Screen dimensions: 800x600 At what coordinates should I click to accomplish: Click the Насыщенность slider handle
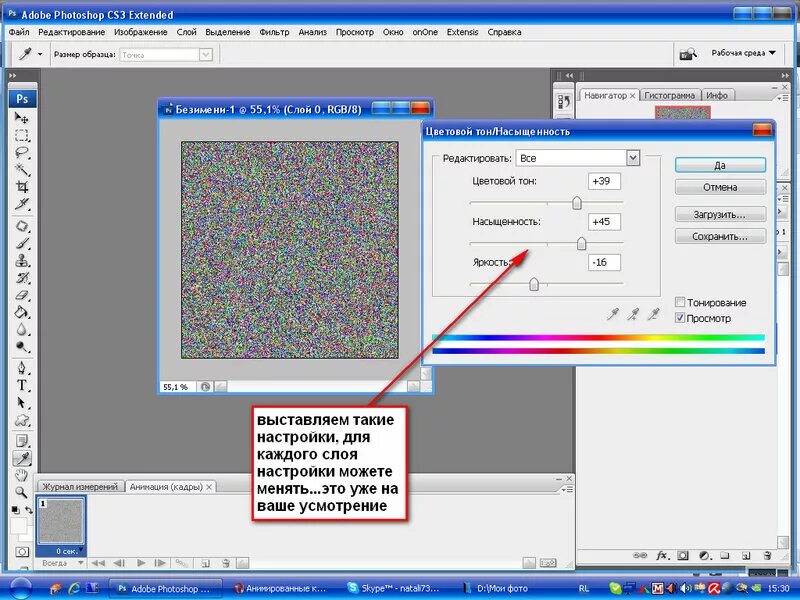(581, 244)
